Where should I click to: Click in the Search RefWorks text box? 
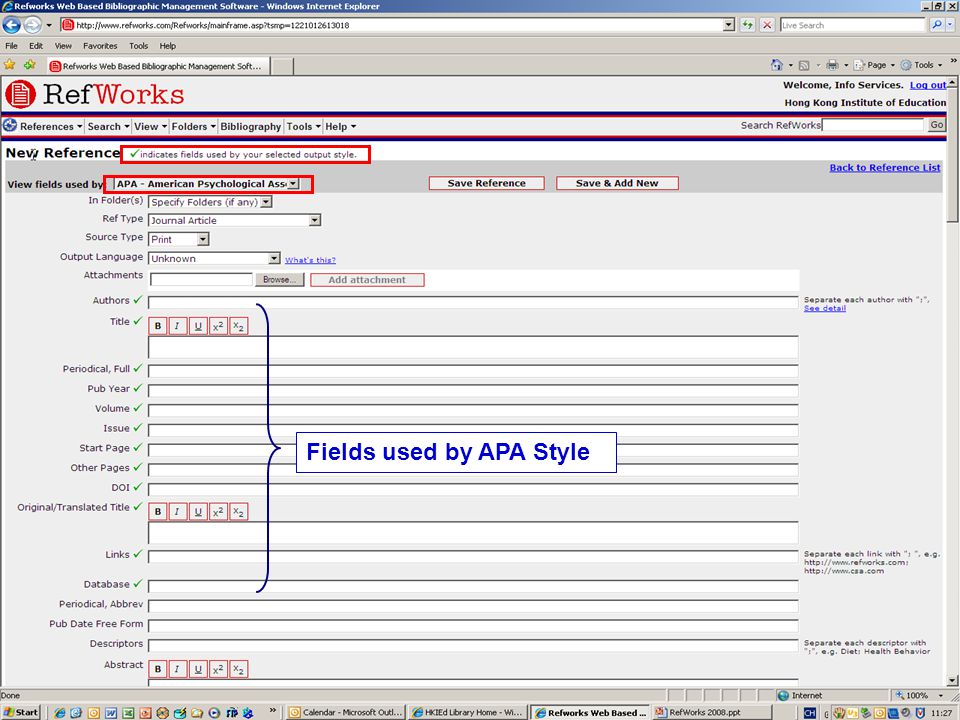pyautogui.click(x=874, y=125)
